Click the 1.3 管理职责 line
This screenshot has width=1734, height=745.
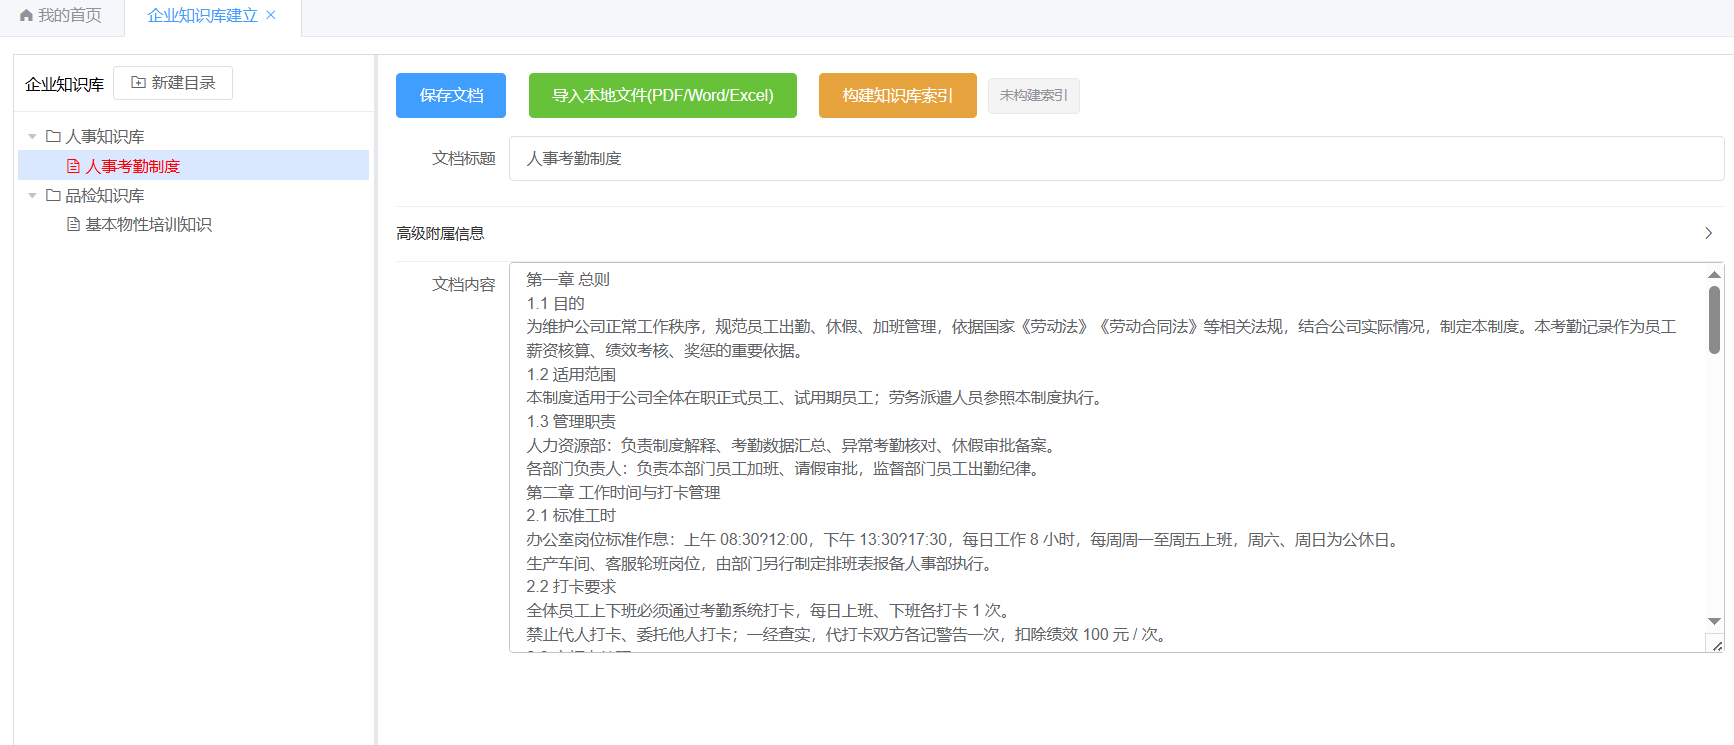(571, 422)
